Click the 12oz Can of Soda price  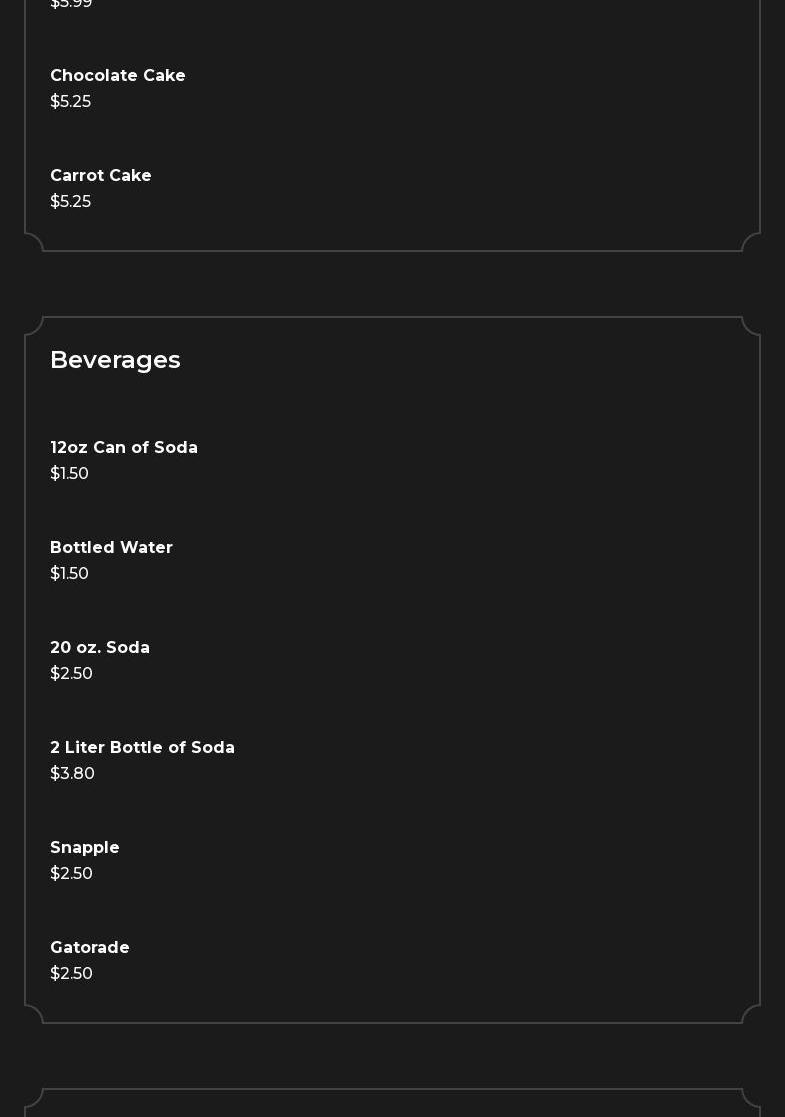69,474
